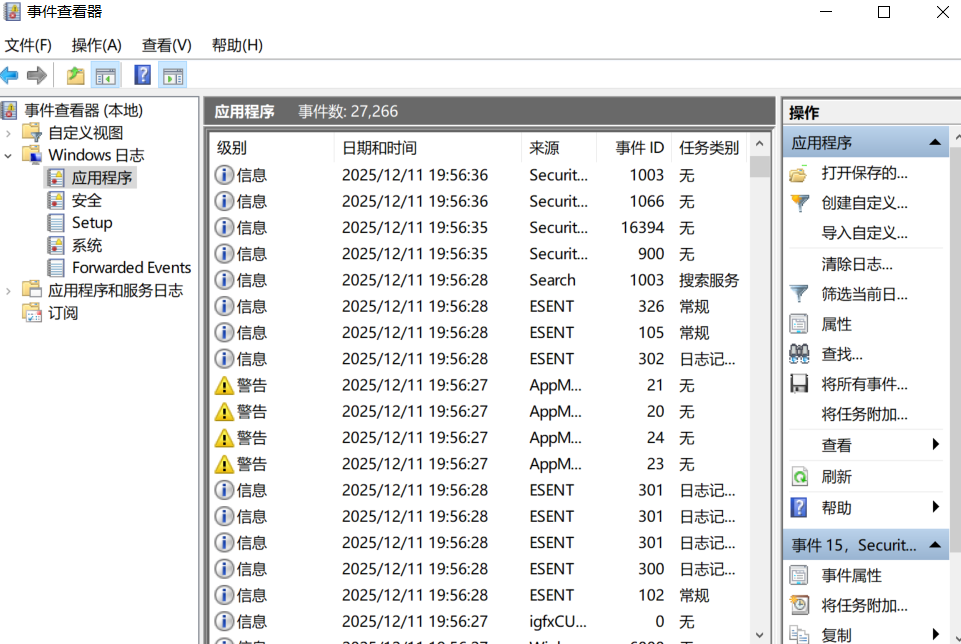Click 筛选当前日... filter action
961x644 pixels.
(864, 294)
